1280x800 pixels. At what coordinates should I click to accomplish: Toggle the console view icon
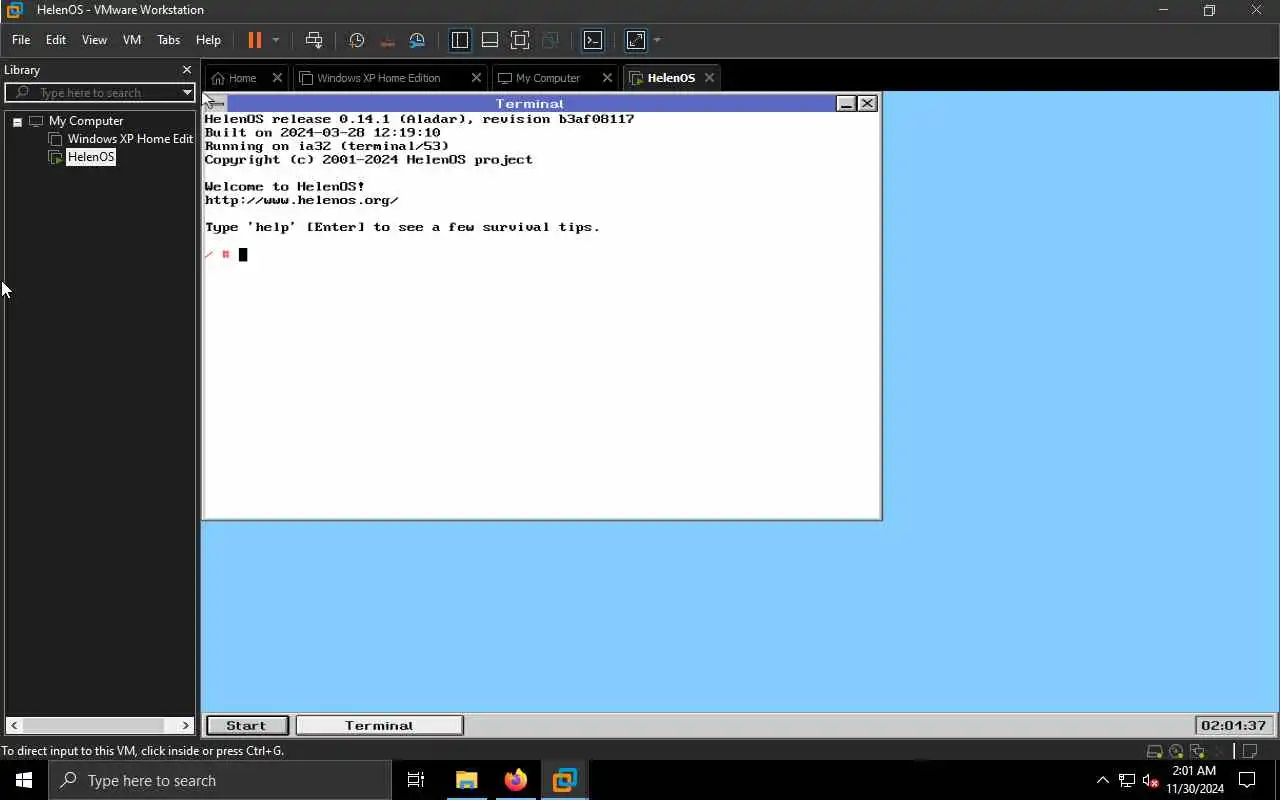[593, 40]
